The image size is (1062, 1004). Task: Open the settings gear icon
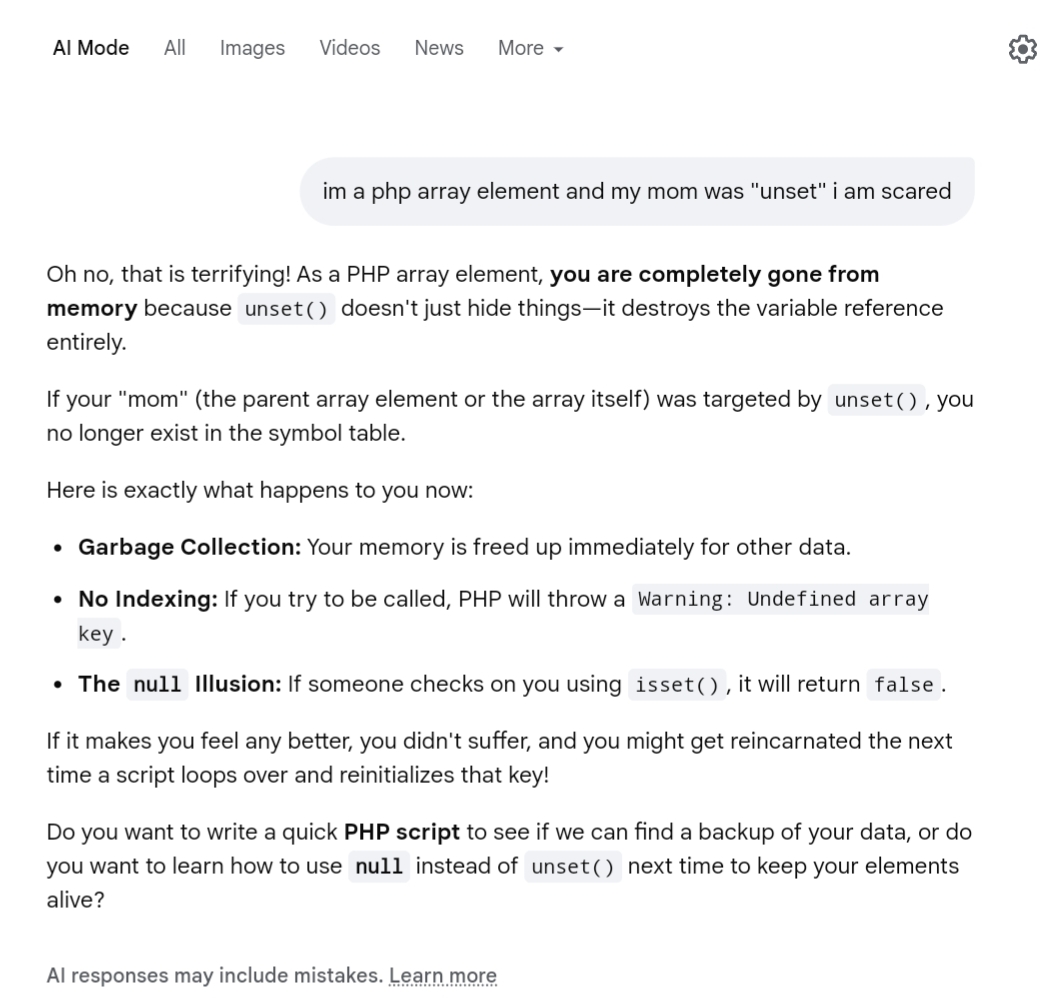(x=1022, y=49)
